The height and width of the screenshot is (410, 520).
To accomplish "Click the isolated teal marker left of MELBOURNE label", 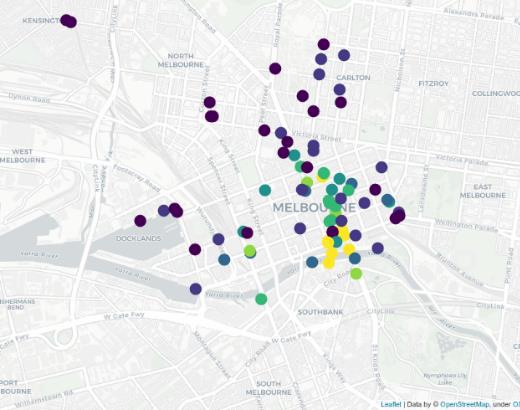I will pyautogui.click(x=265, y=190).
